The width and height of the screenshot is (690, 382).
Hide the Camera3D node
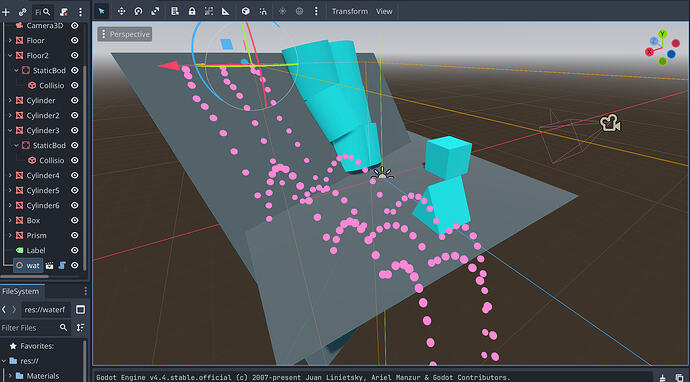75,26
